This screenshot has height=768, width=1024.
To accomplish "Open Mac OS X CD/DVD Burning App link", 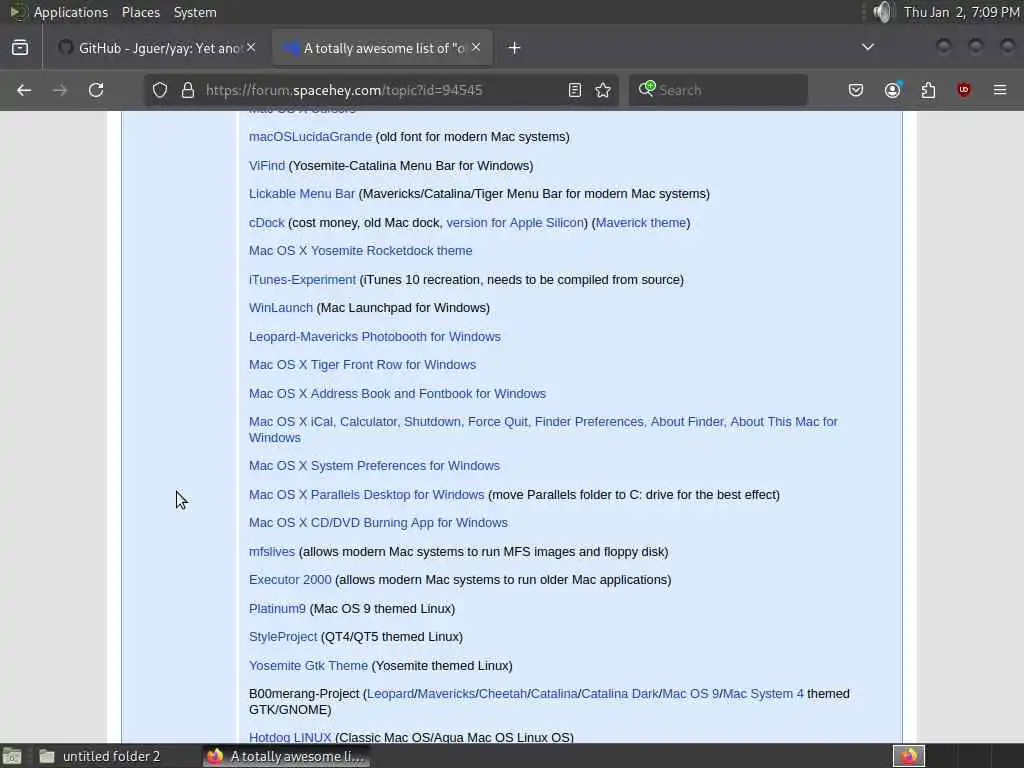I will [x=378, y=522].
